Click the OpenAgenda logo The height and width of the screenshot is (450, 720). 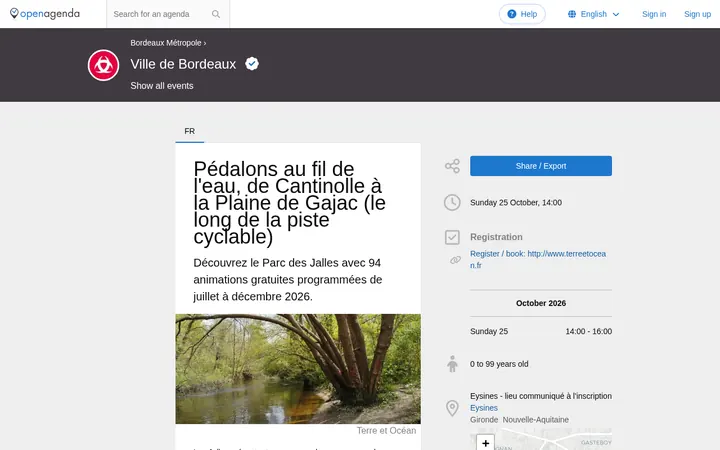pos(45,14)
